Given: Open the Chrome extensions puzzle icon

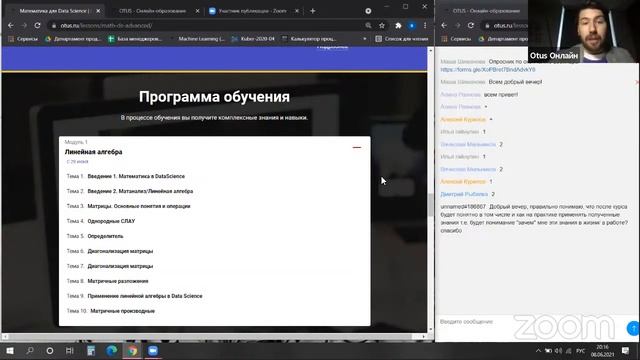Looking at the screenshot, I should tap(398, 25).
